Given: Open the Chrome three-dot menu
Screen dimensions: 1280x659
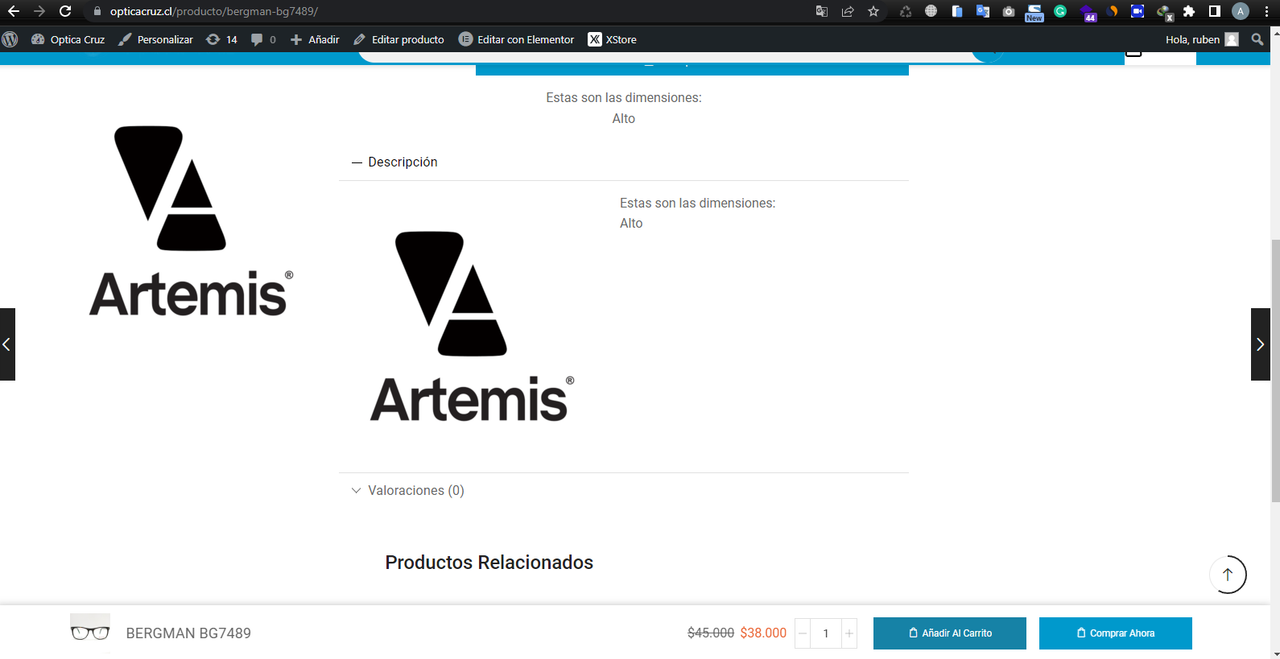Looking at the screenshot, I should point(1266,12).
